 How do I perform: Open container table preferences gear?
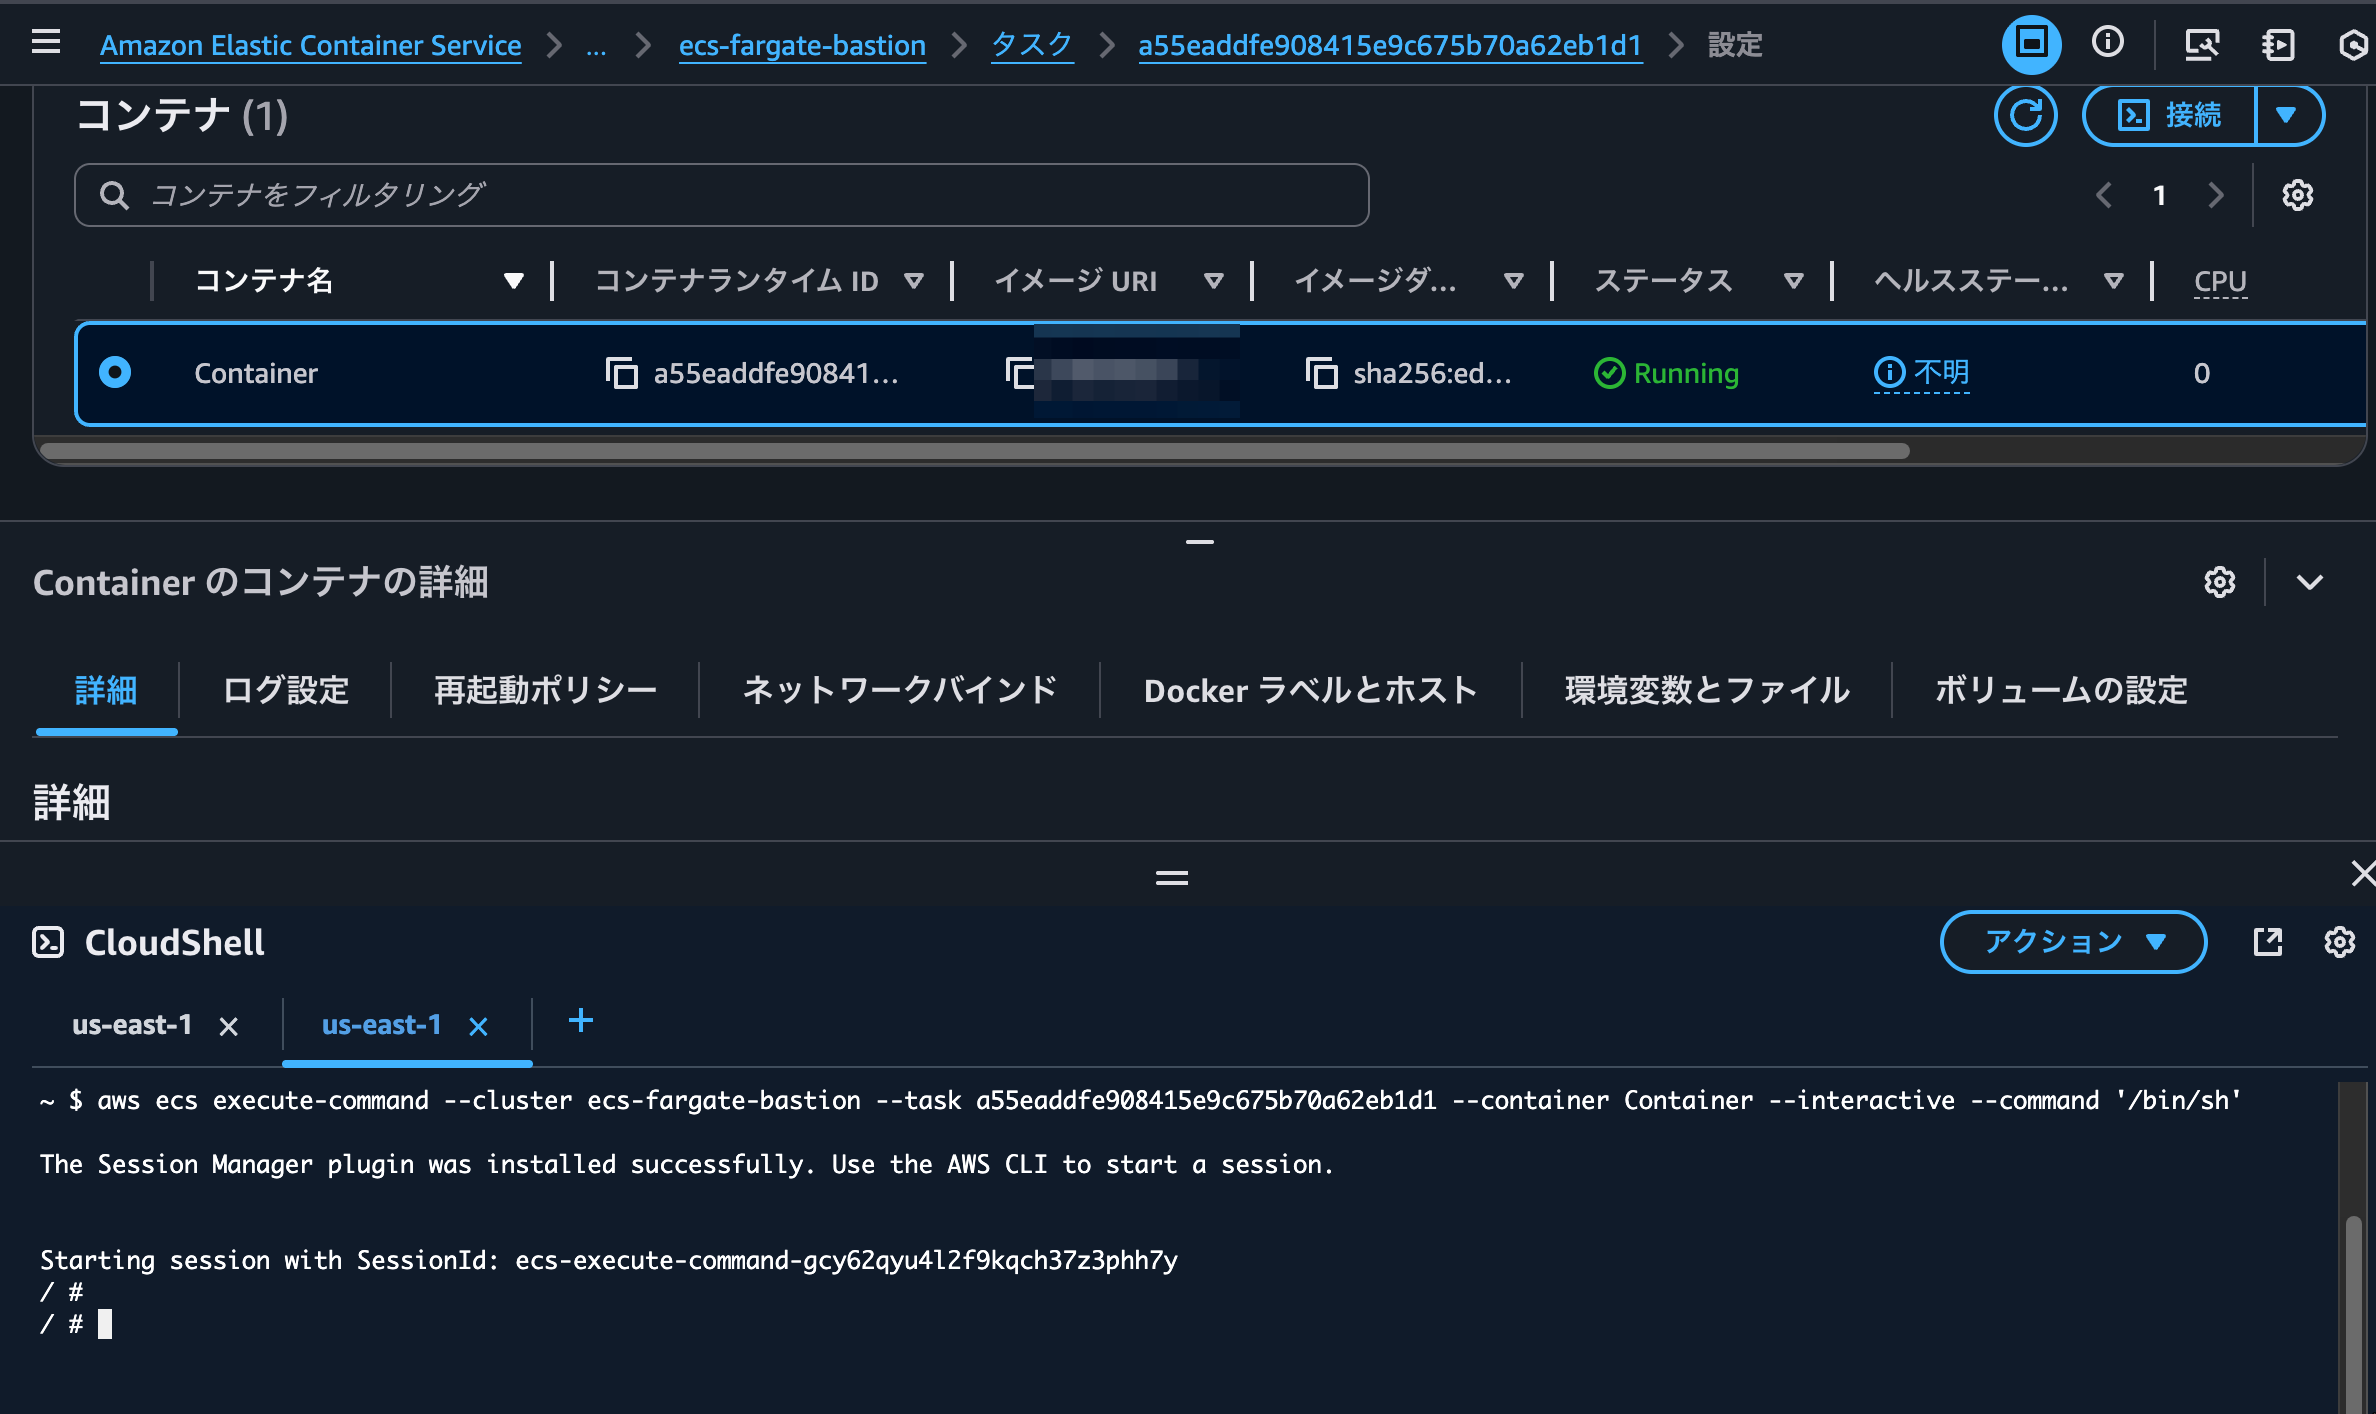coord(2297,195)
